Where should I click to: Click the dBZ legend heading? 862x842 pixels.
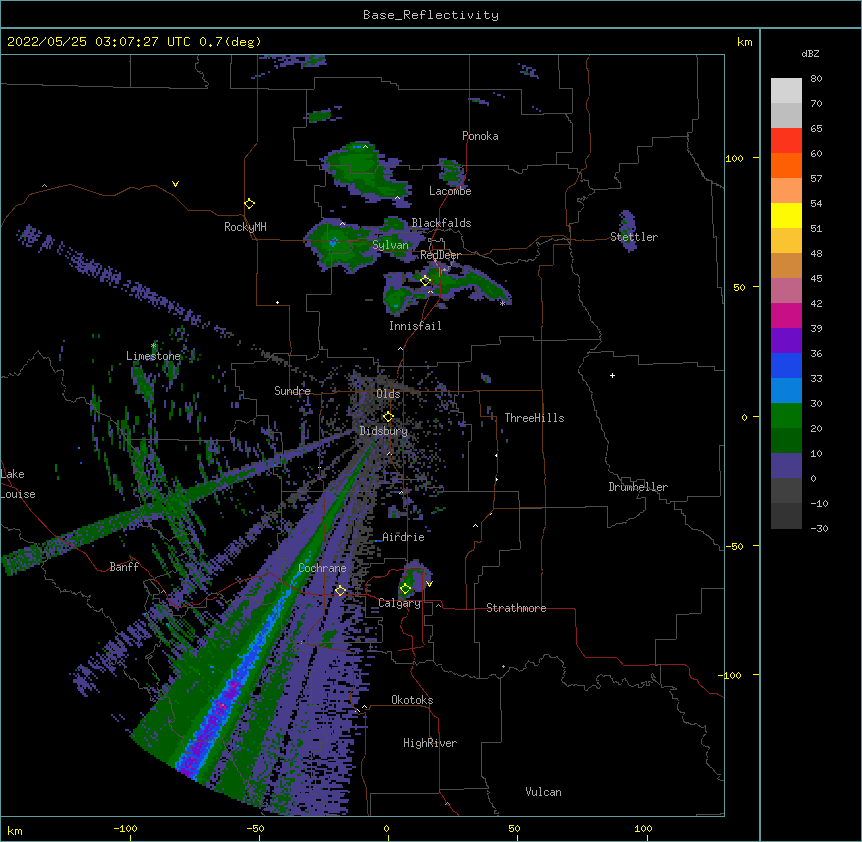(x=810, y=53)
